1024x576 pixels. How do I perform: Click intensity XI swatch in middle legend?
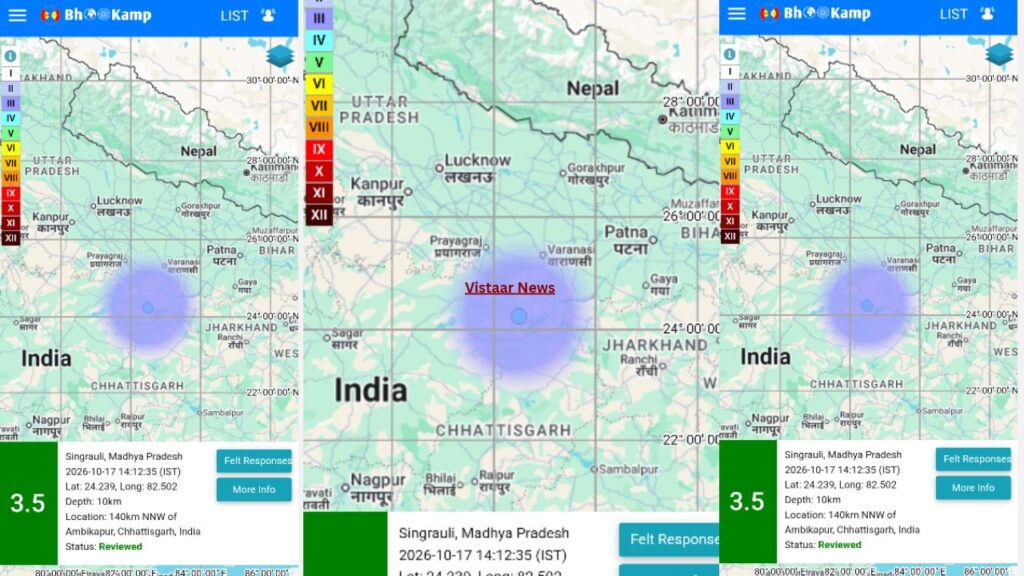pyautogui.click(x=319, y=193)
